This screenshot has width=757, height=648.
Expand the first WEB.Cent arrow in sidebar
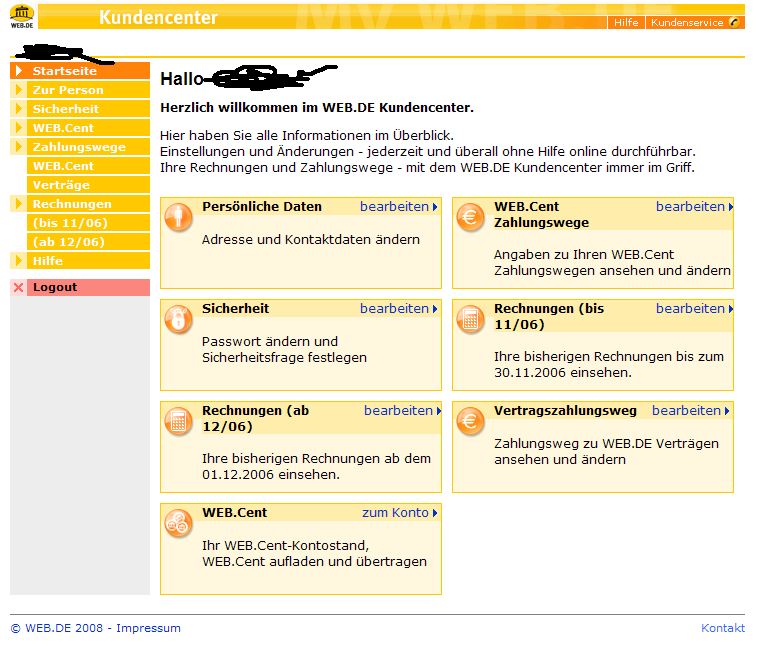point(19,127)
